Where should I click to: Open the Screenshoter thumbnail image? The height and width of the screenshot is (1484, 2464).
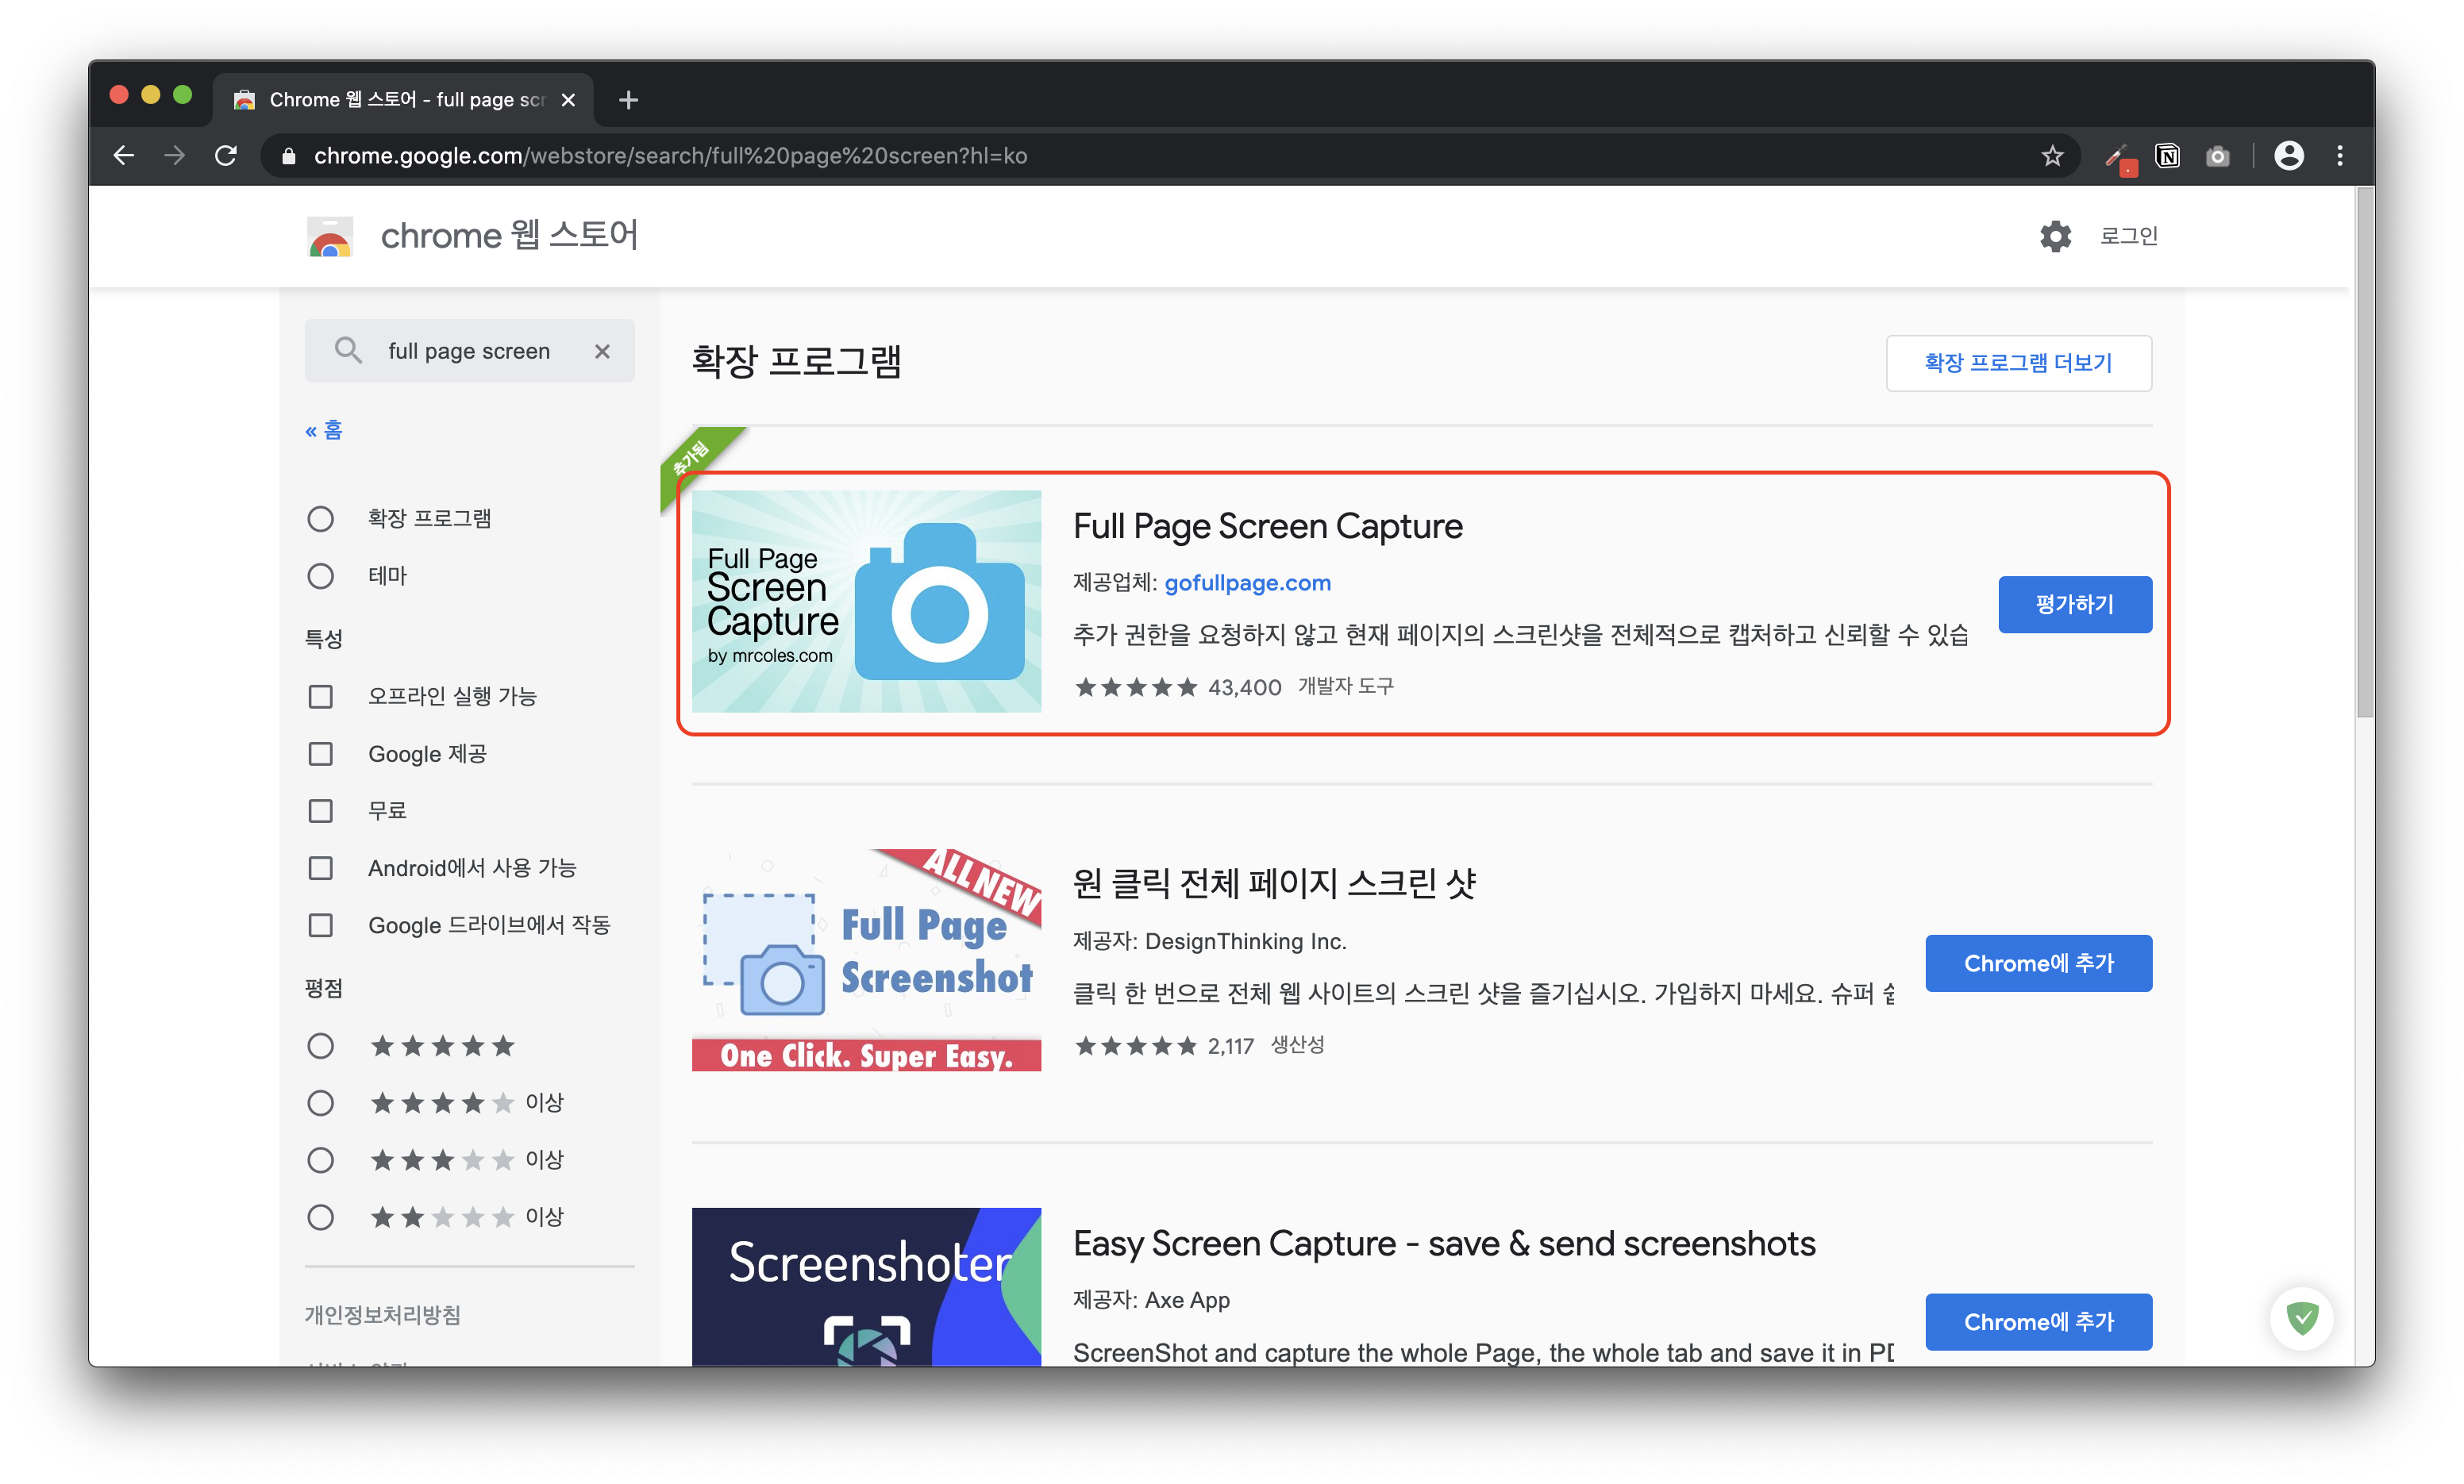click(x=866, y=1286)
